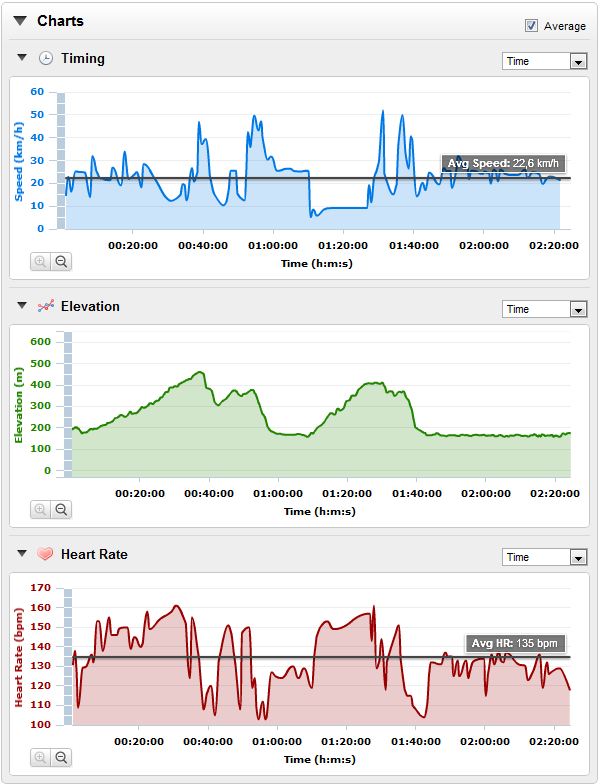Zoom in on the Elevation chart
Viewport: 600px width, 784px height.
pyautogui.click(x=41, y=509)
